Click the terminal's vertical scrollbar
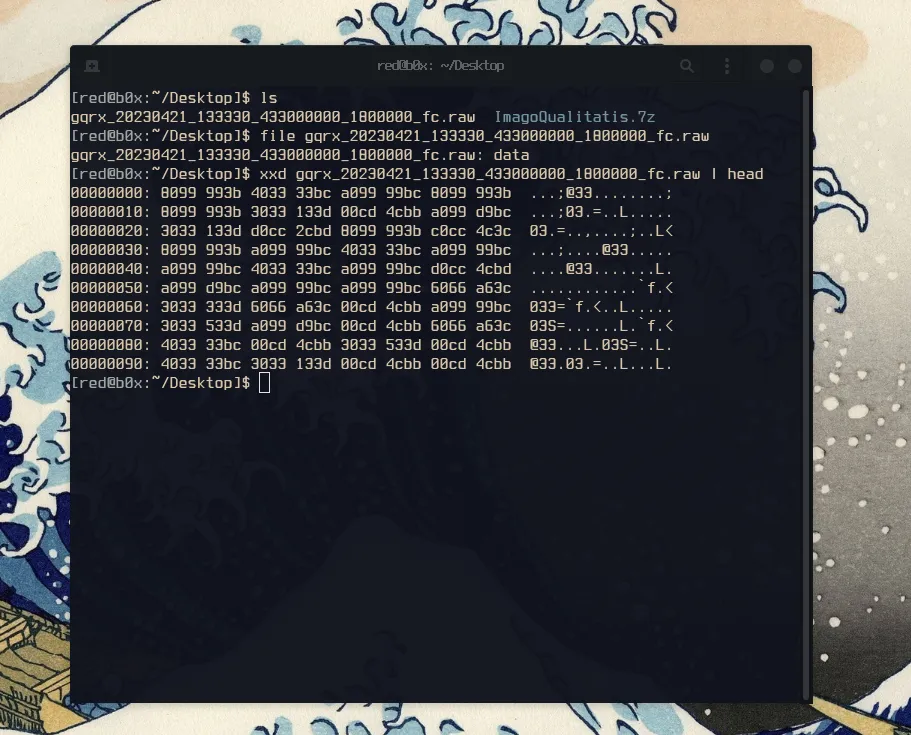 point(806,394)
